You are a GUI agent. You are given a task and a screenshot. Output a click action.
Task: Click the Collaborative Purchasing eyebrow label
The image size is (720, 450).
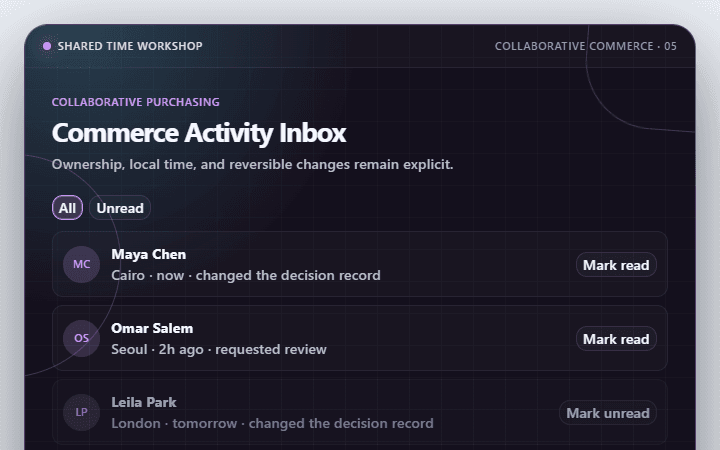(135, 102)
